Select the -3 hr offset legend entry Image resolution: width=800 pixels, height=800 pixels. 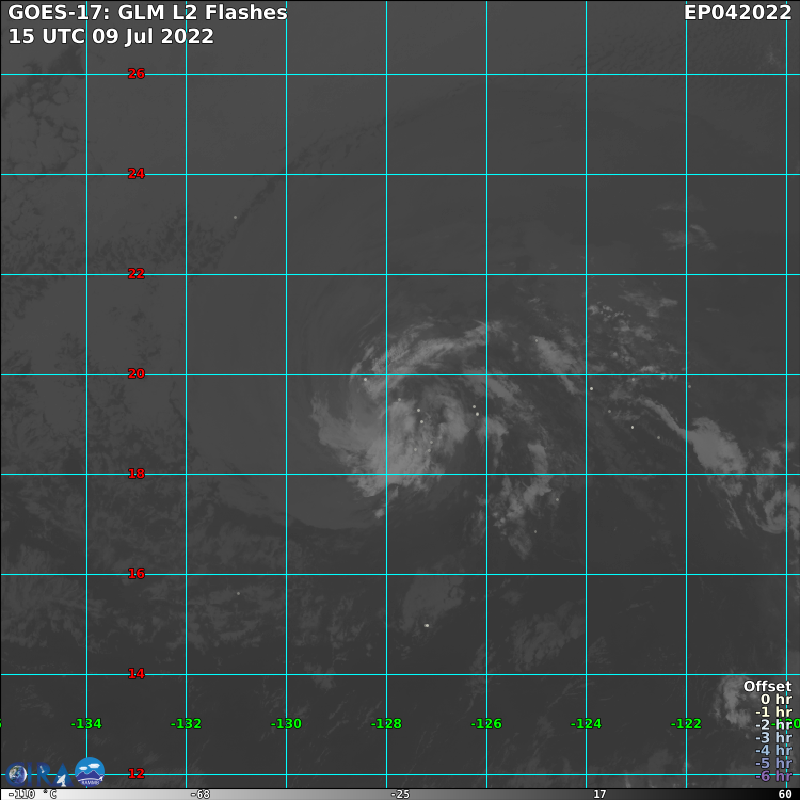[x=773, y=737]
